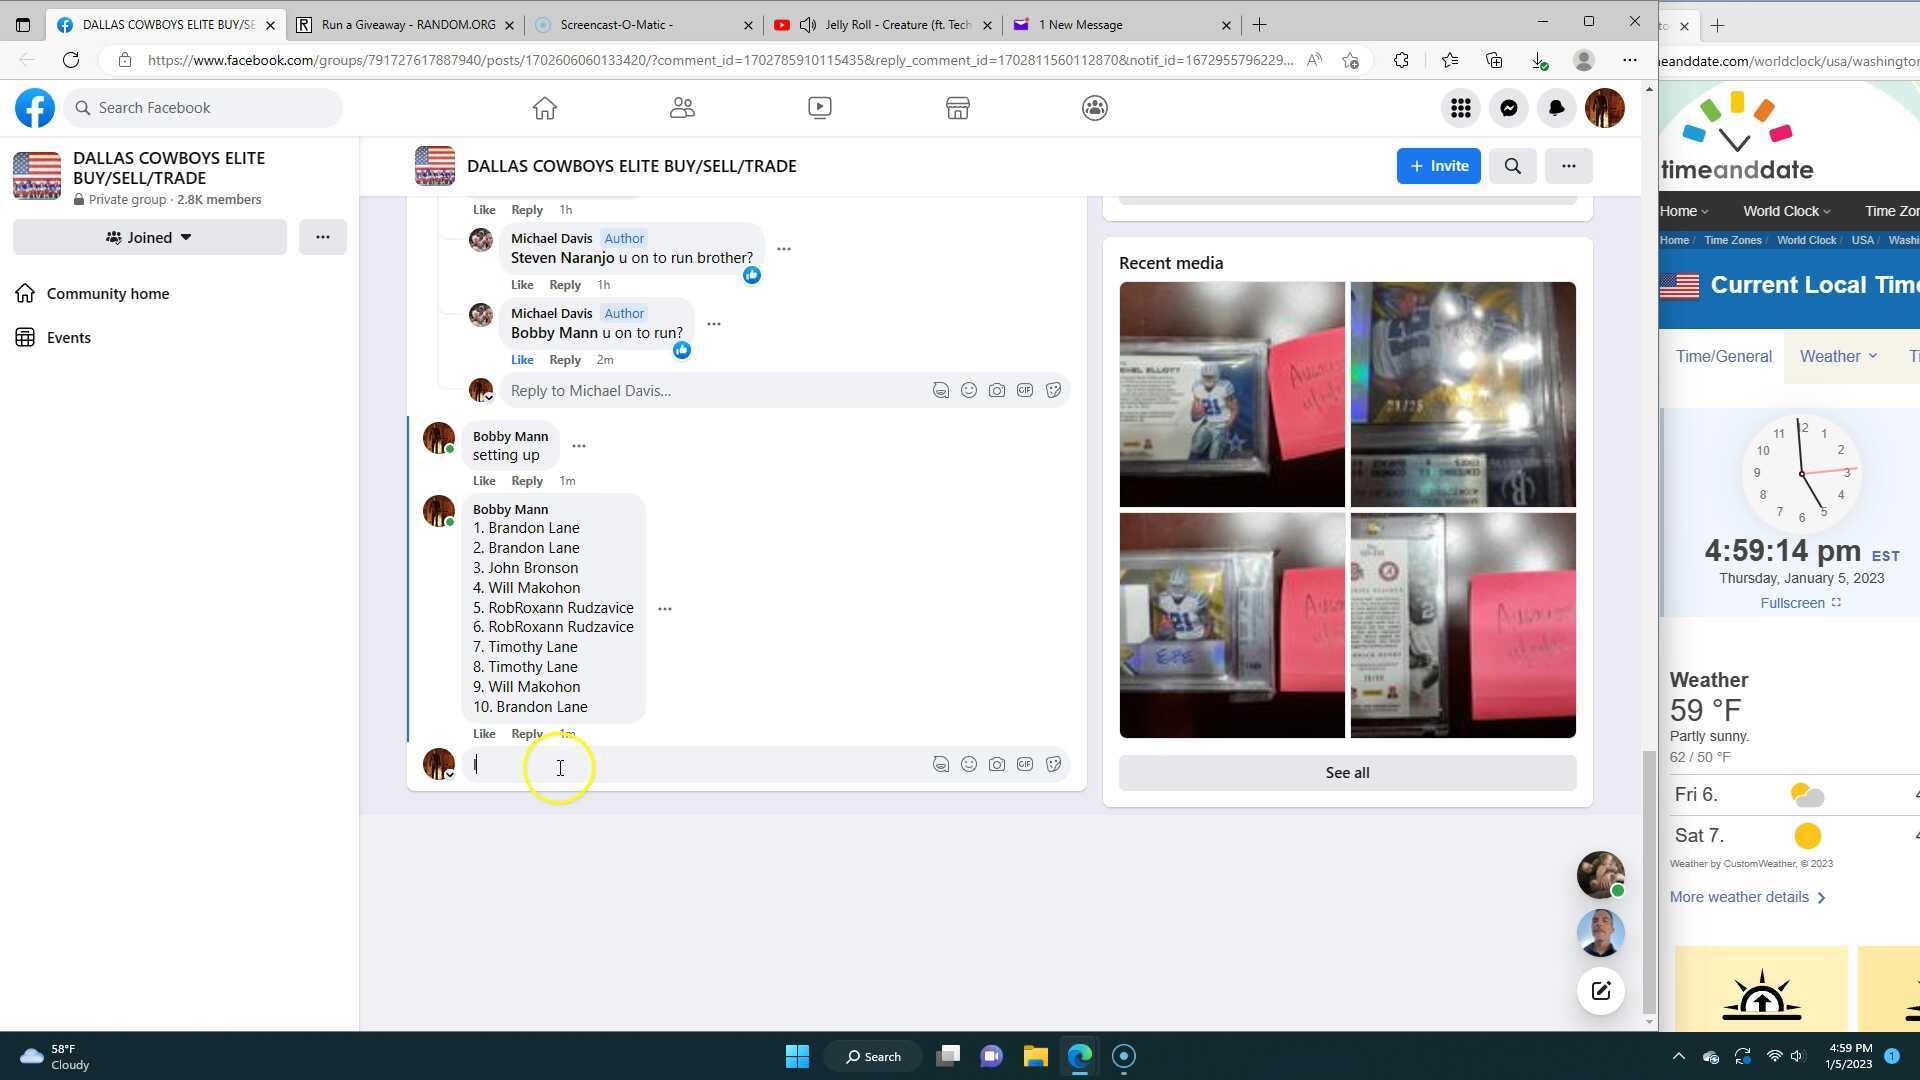Open the Messenger icon
This screenshot has width=1920, height=1080.
click(1508, 108)
